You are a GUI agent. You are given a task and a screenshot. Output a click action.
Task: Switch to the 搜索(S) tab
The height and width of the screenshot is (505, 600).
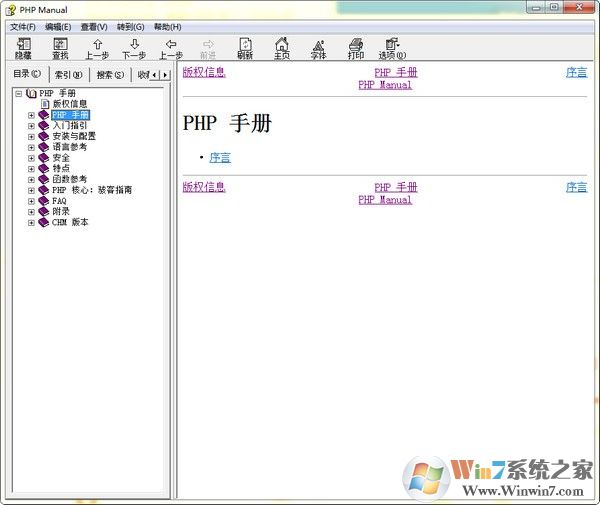(x=110, y=75)
